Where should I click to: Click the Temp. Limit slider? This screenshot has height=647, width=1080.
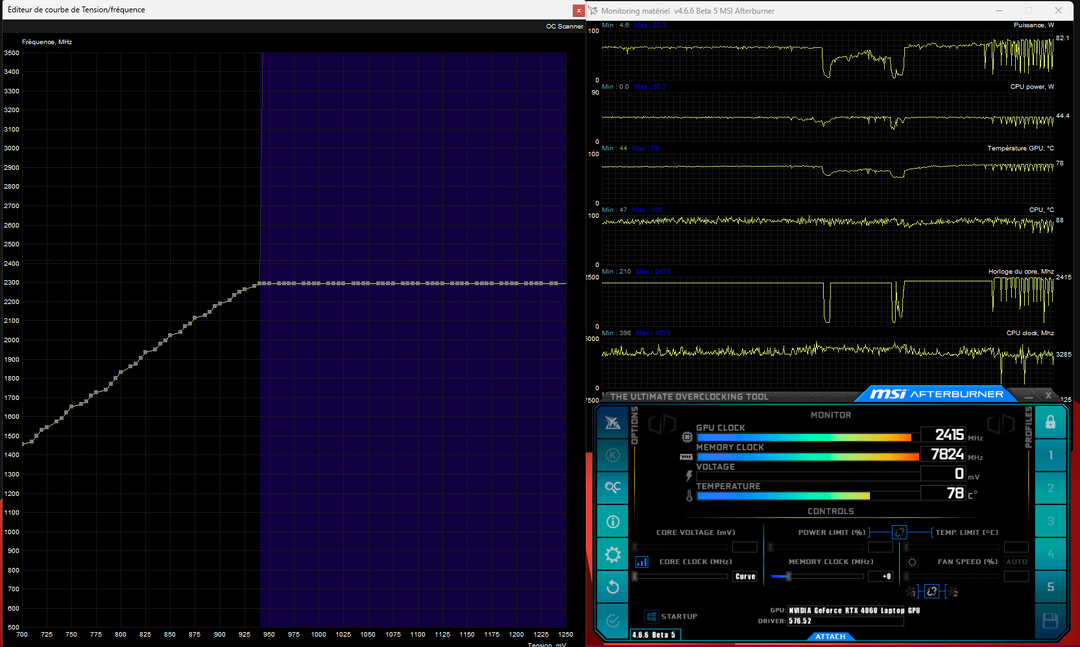point(952,547)
